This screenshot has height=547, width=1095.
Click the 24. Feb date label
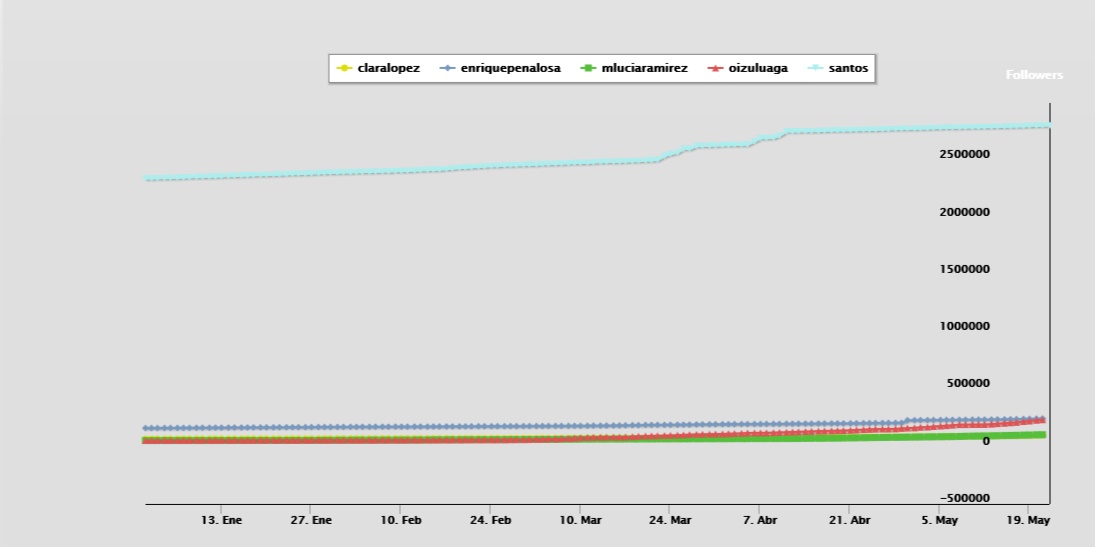pyautogui.click(x=490, y=521)
